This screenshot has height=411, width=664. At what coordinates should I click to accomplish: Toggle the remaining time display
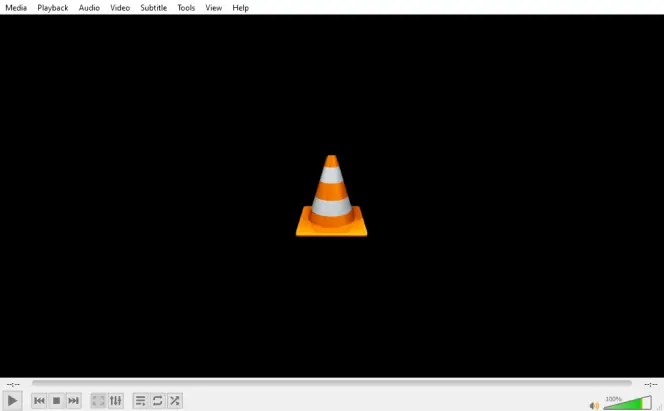click(x=650, y=384)
